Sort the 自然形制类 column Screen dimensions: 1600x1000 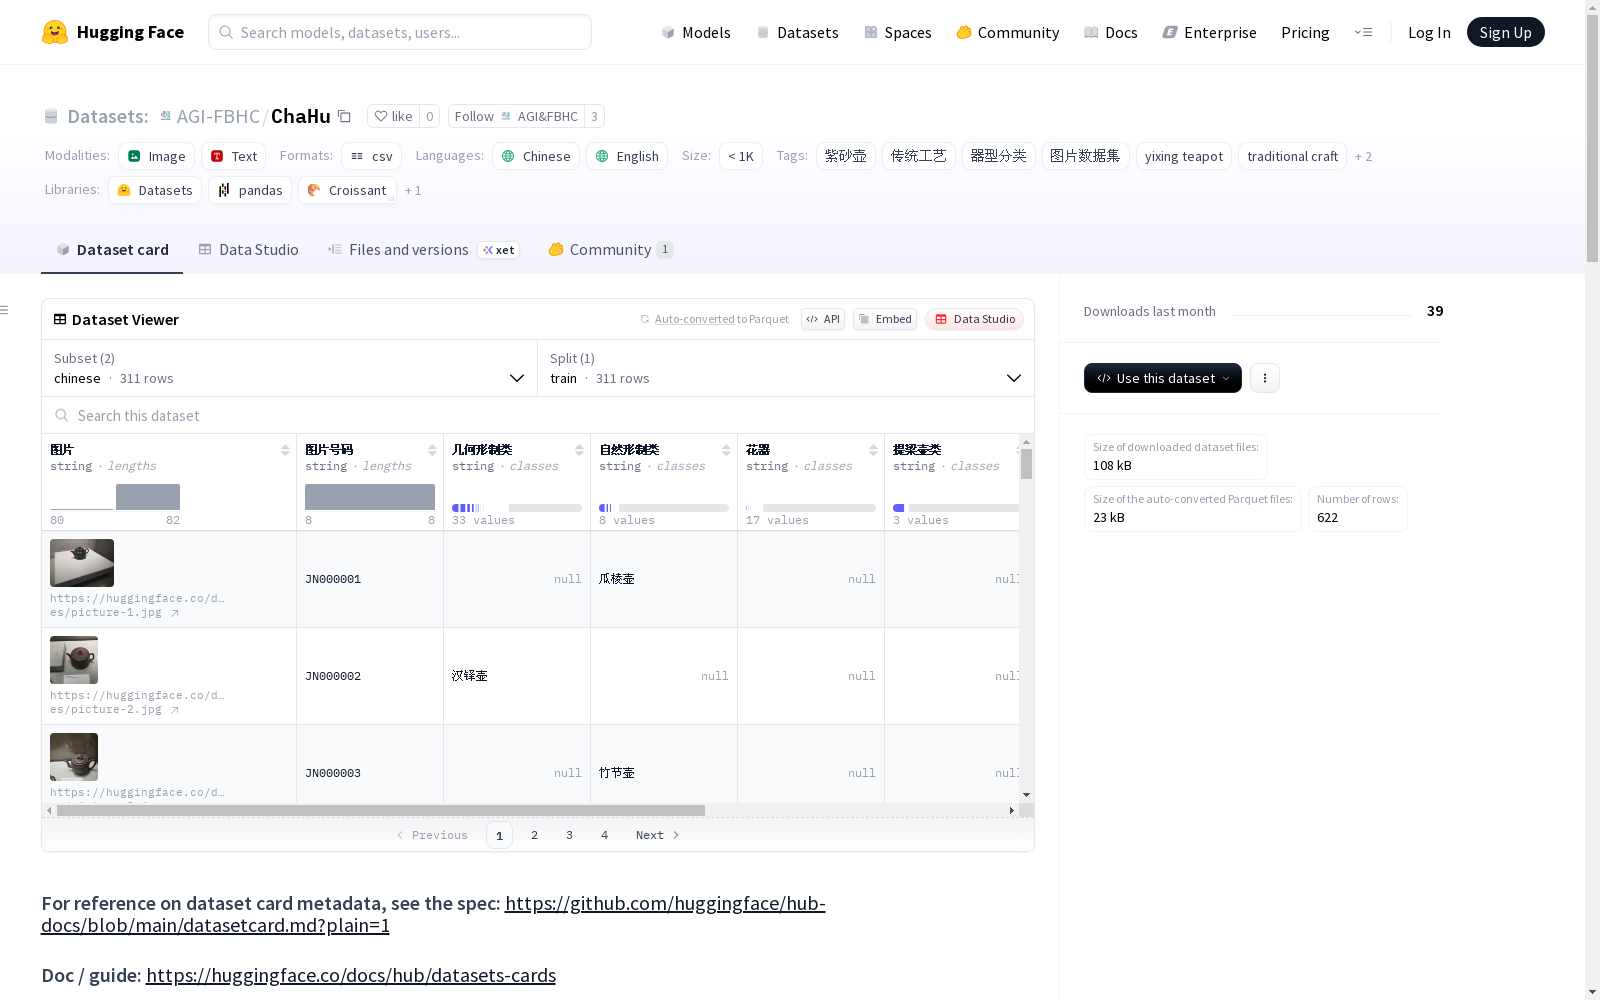click(726, 450)
